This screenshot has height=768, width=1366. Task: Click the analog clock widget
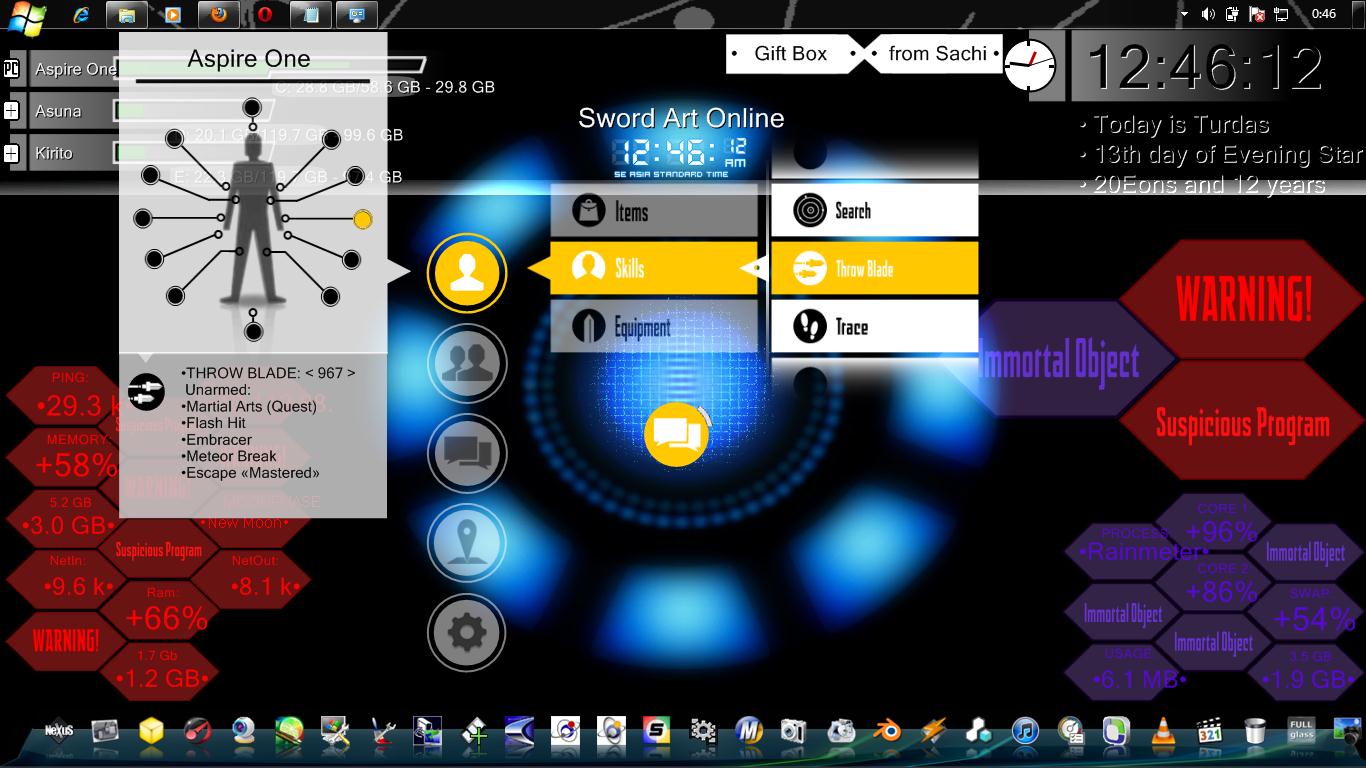pyautogui.click(x=1030, y=67)
